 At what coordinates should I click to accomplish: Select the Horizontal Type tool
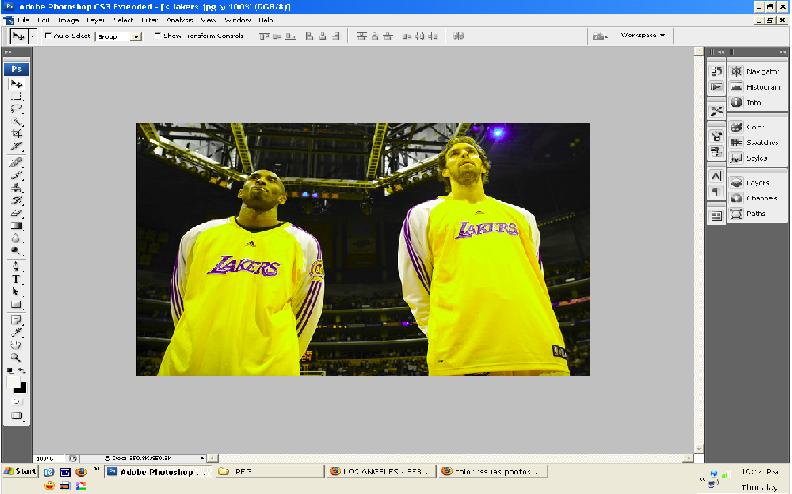[x=16, y=279]
